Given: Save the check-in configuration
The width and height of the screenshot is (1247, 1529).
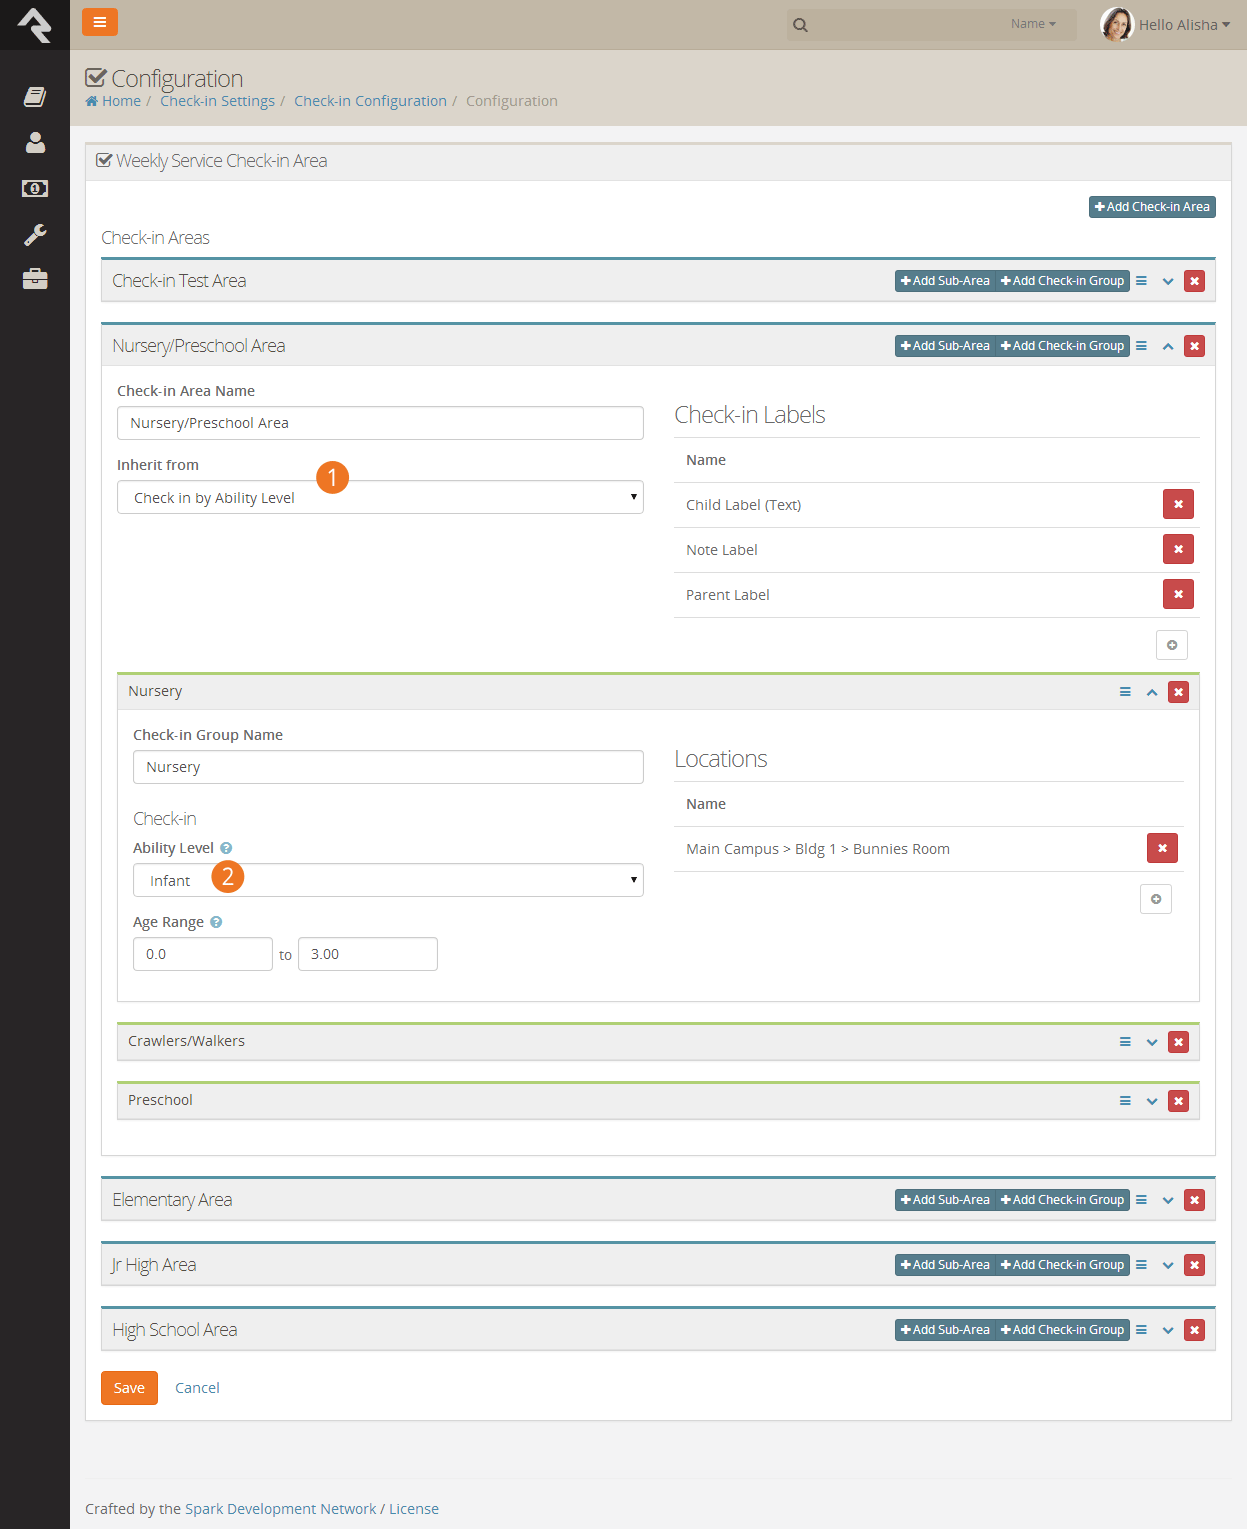Looking at the screenshot, I should point(129,1388).
